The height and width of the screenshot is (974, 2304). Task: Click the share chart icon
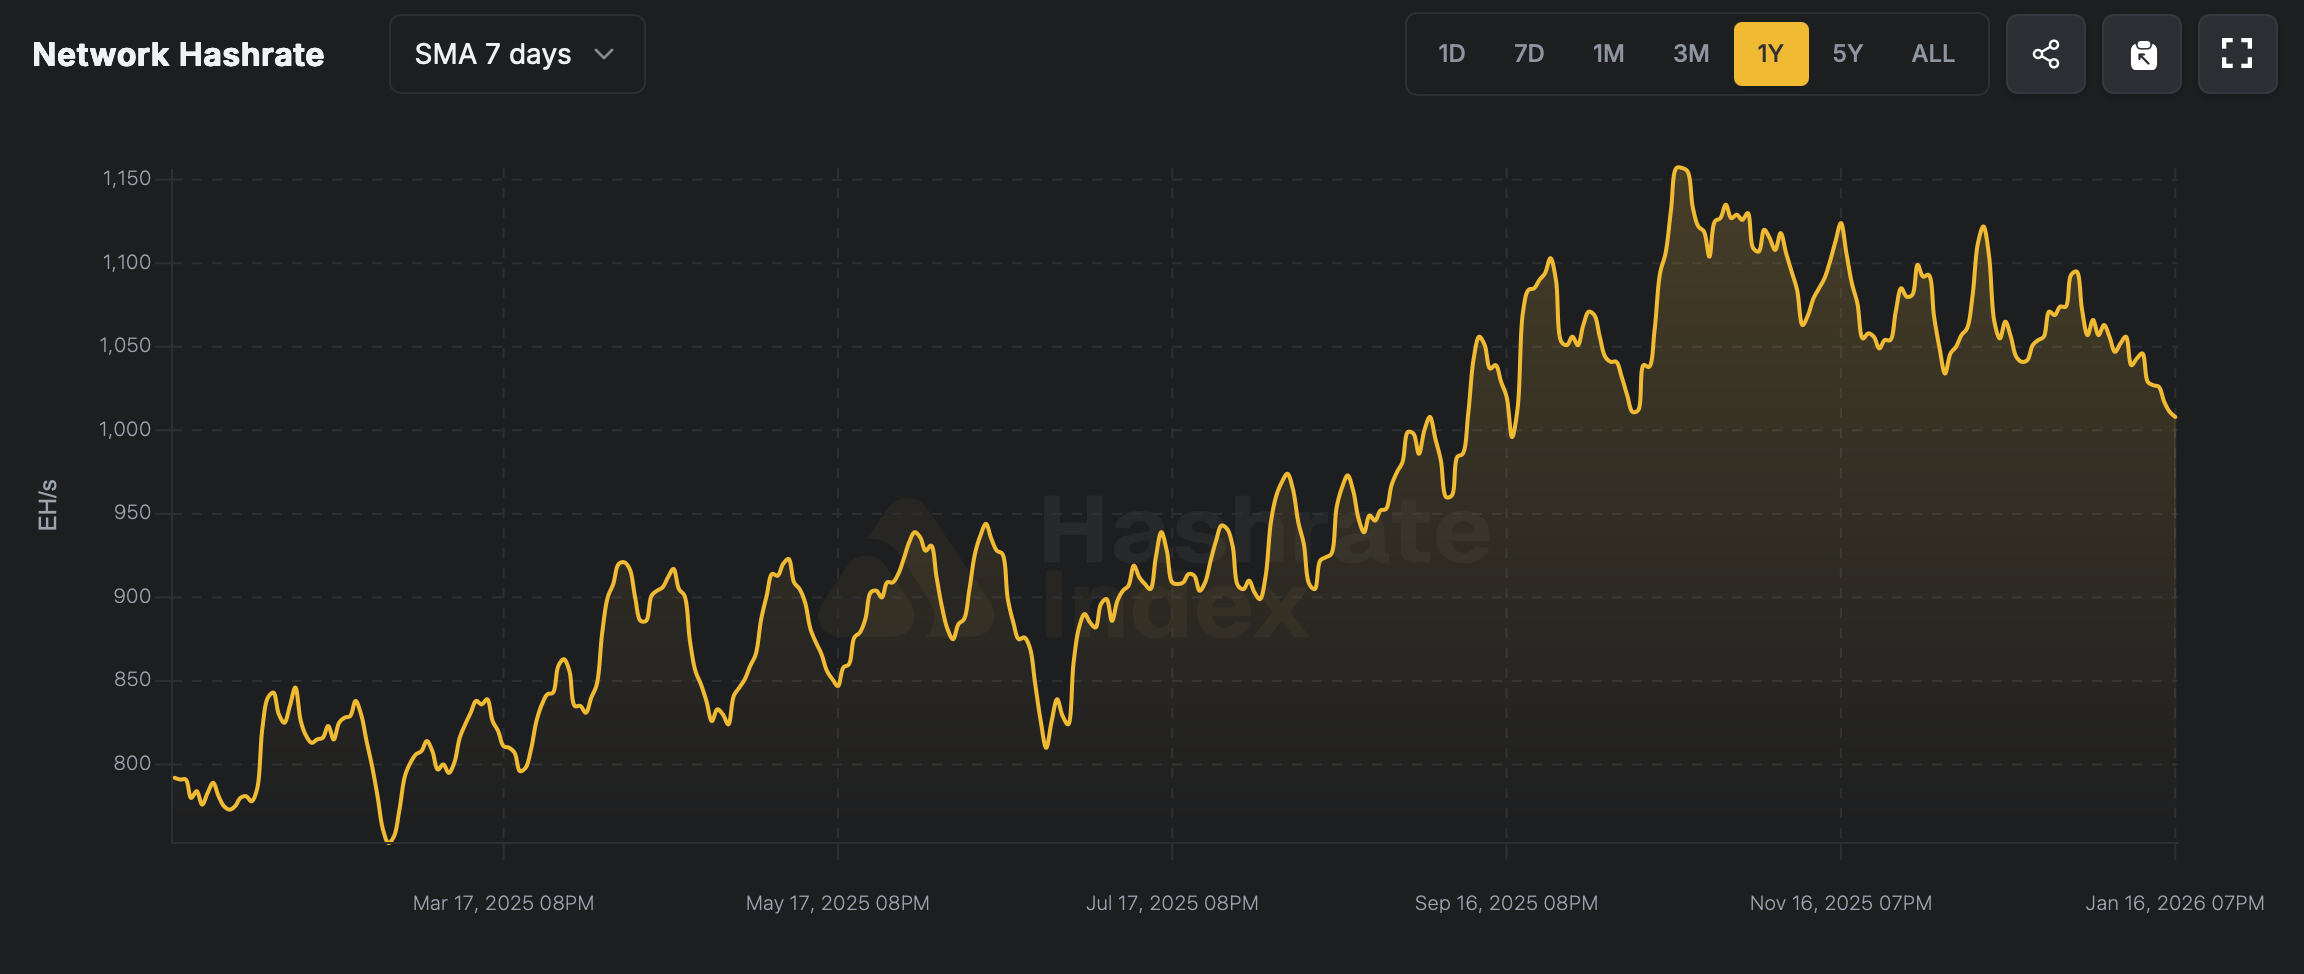click(2045, 54)
